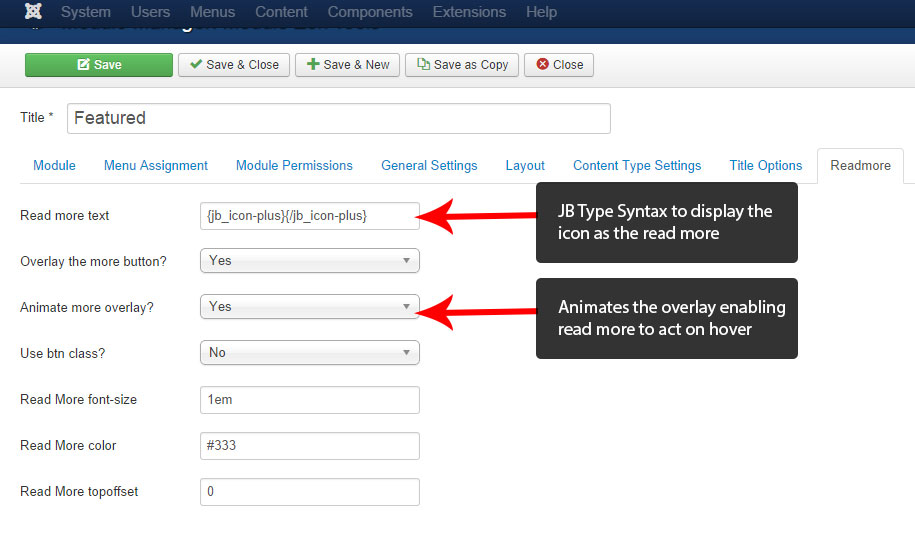Focus the Title input field
Screen dimensions: 915x543
339,118
